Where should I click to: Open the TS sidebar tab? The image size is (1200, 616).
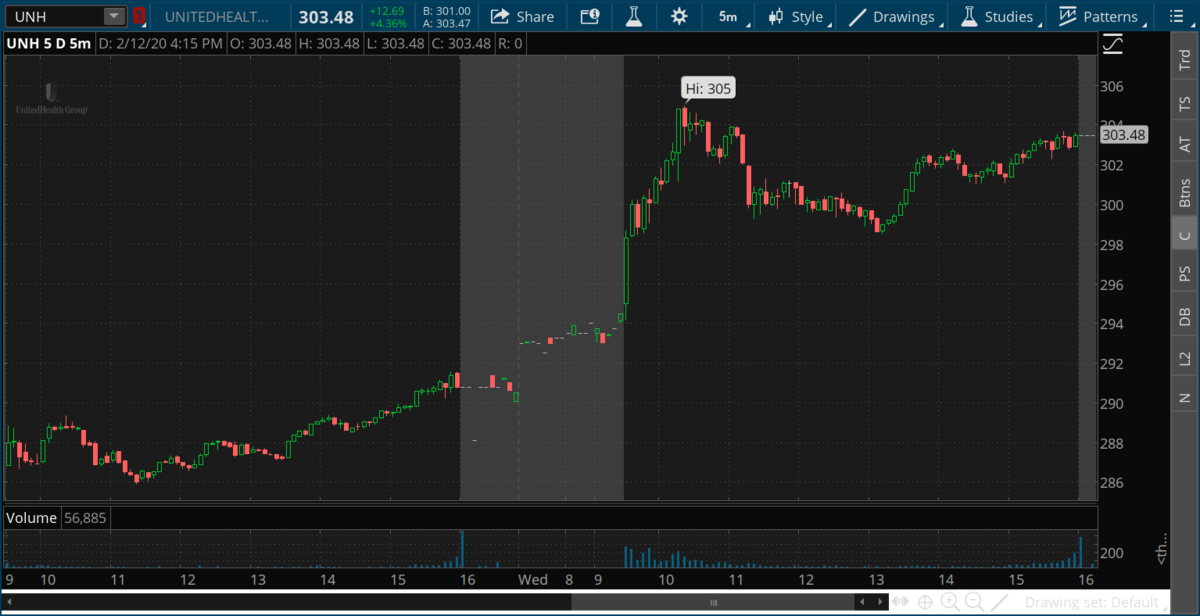pyautogui.click(x=1185, y=103)
